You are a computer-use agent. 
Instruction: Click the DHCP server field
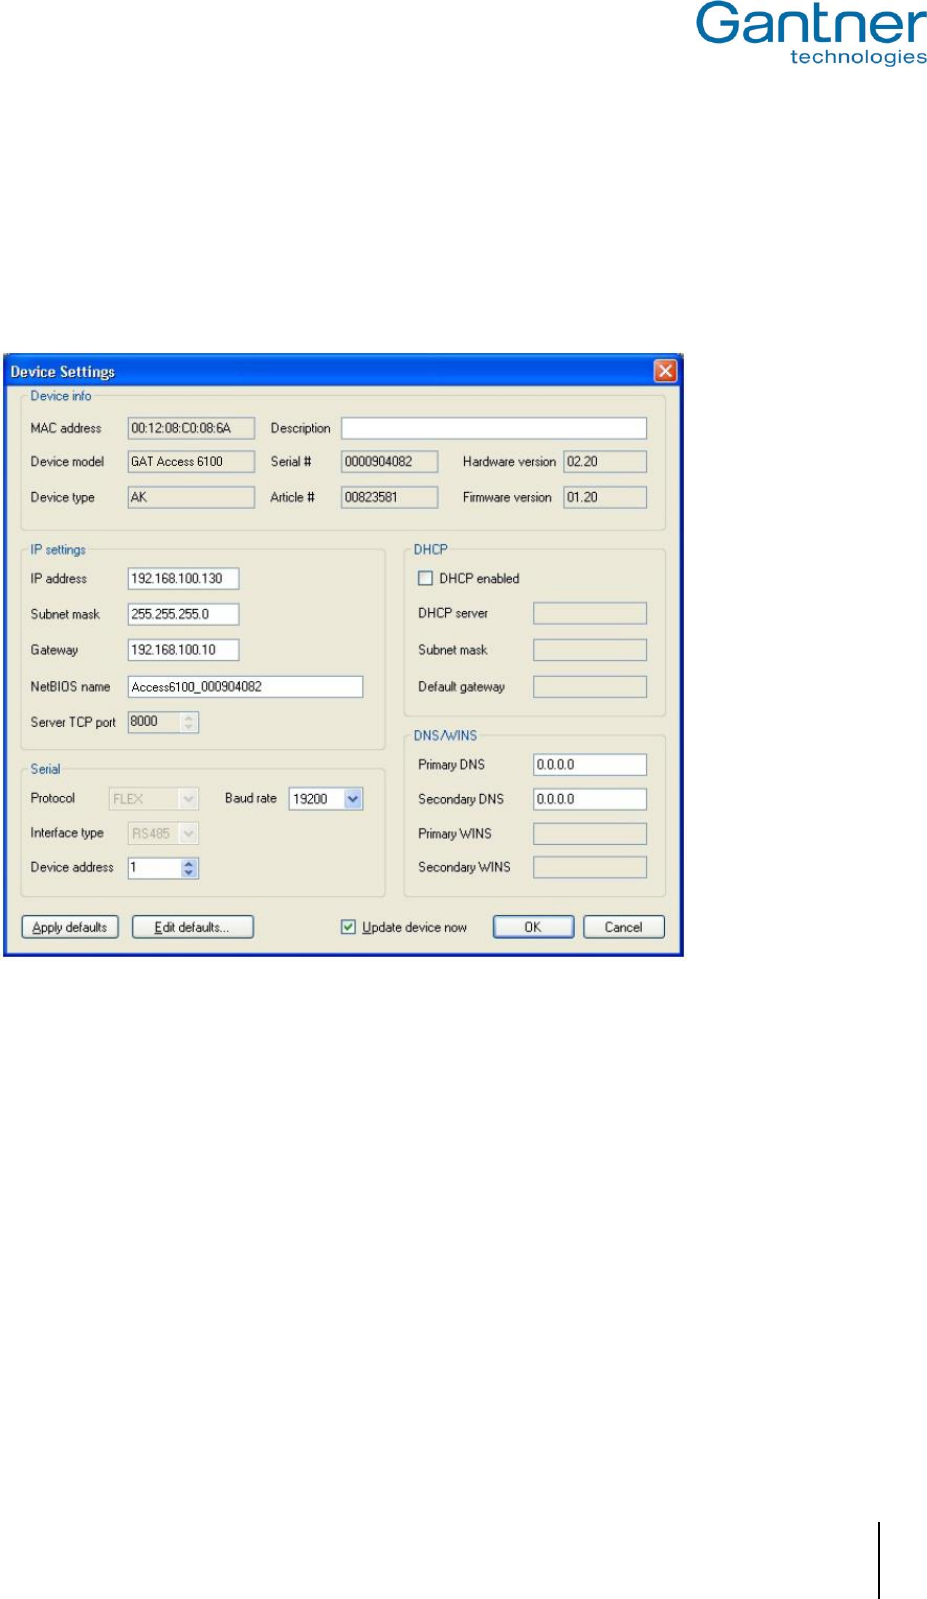pyautogui.click(x=590, y=613)
